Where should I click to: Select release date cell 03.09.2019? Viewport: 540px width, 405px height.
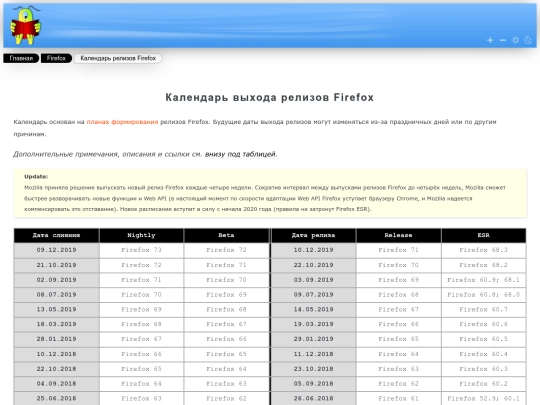pyautogui.click(x=313, y=280)
